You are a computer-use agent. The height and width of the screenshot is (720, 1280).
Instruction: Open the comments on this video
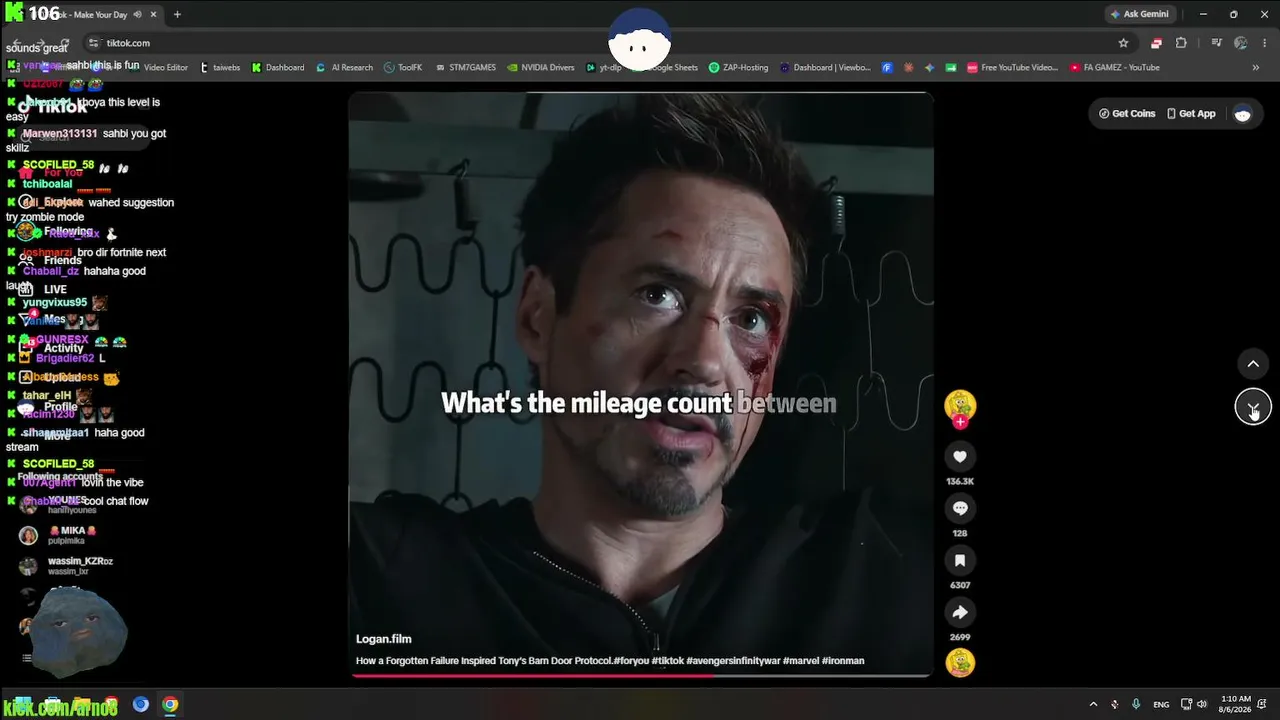point(960,508)
